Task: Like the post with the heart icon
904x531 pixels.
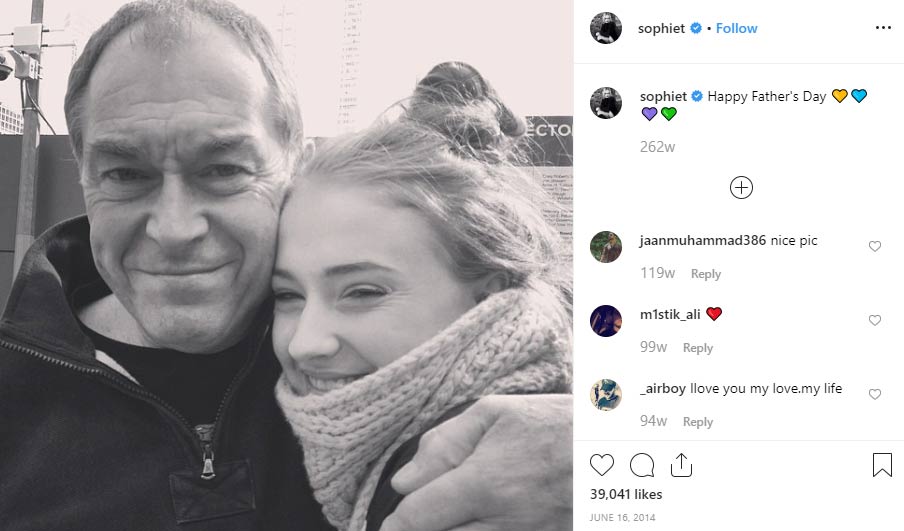Action: point(602,465)
